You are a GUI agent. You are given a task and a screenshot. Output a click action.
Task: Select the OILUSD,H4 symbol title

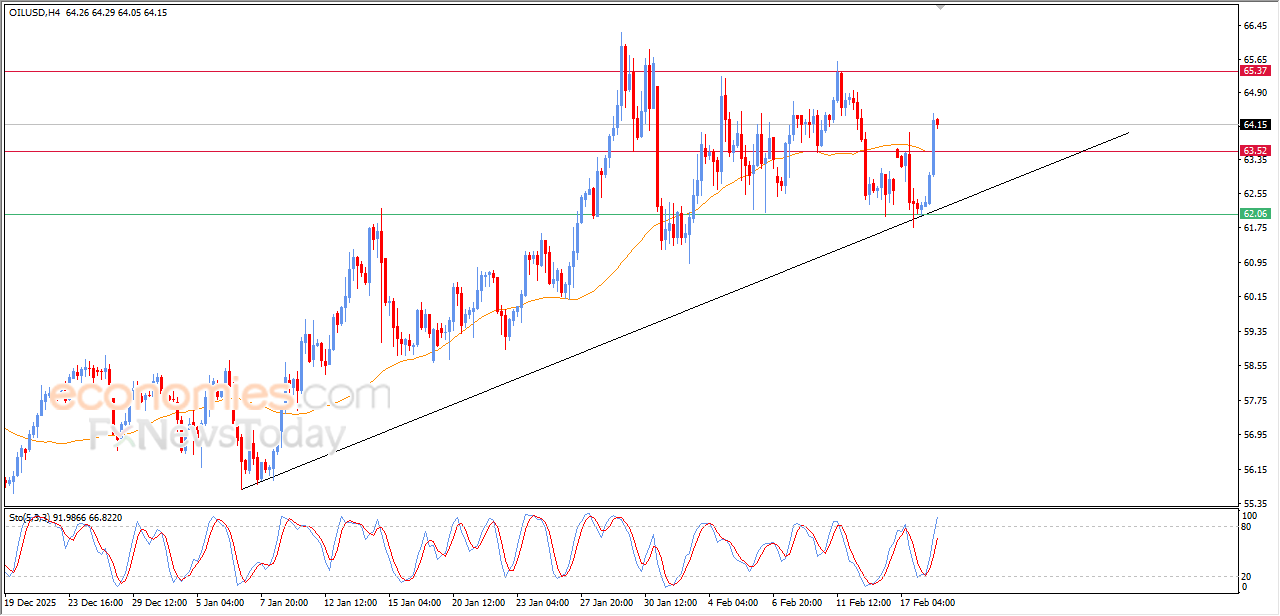[36, 13]
